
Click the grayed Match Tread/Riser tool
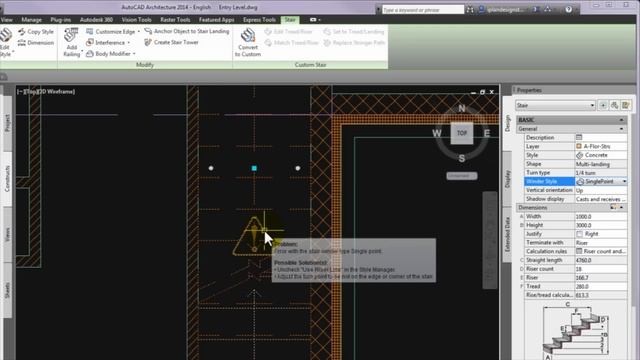click(291, 42)
